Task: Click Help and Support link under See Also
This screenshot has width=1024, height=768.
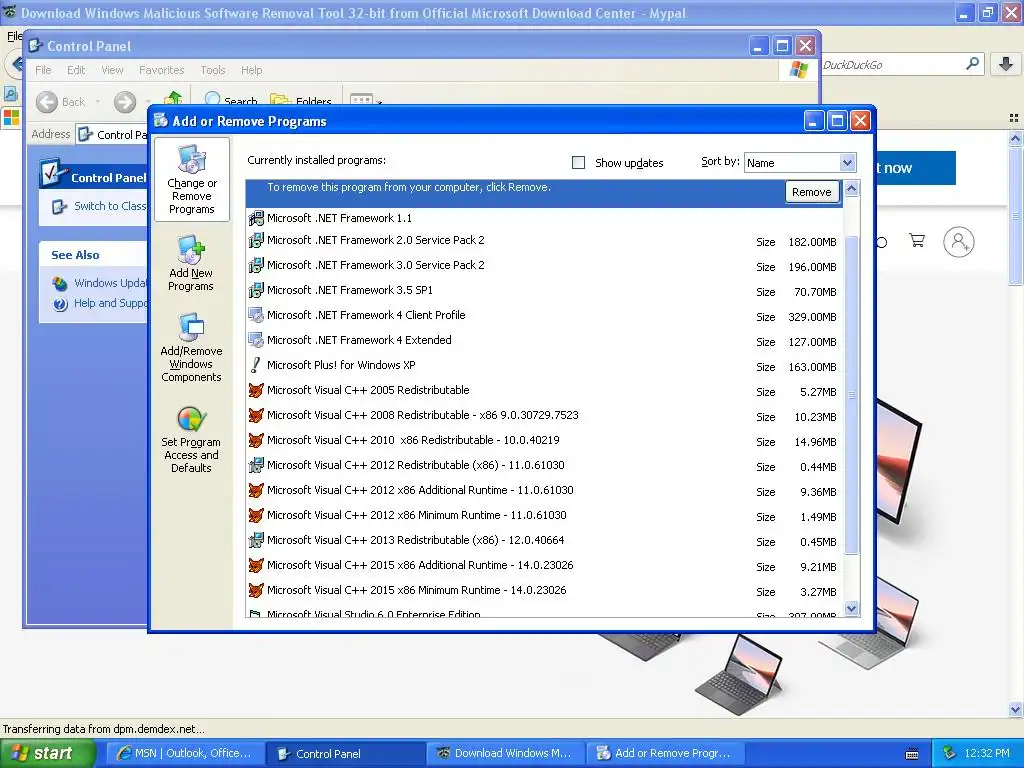Action: click(110, 303)
